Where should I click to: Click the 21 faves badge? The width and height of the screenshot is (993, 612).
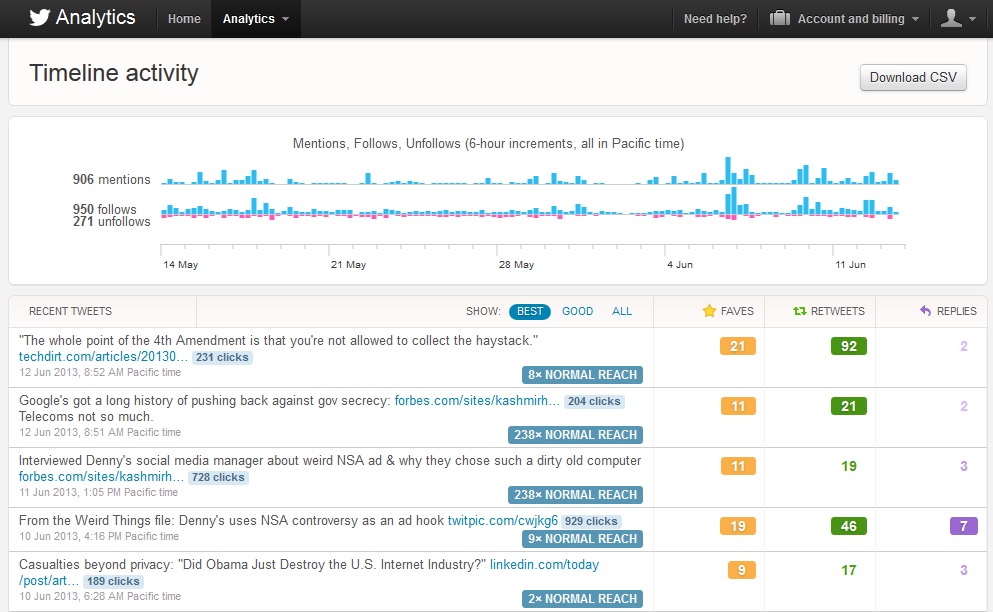(738, 346)
